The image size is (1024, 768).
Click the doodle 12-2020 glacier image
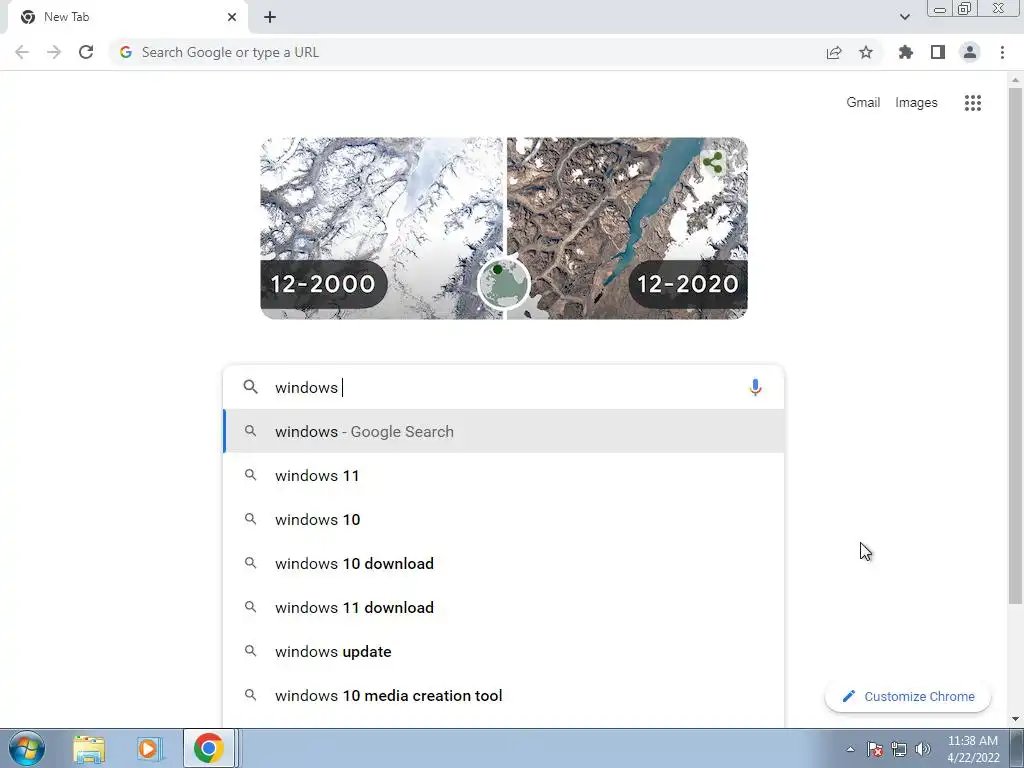(627, 228)
